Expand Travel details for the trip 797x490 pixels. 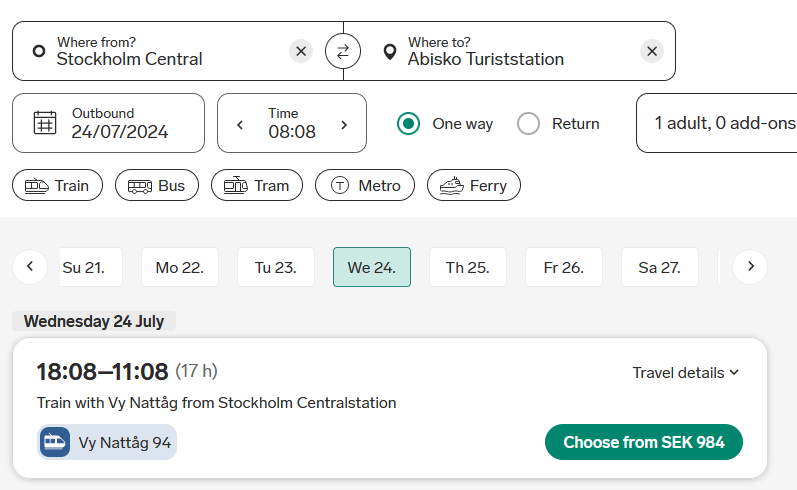(686, 373)
